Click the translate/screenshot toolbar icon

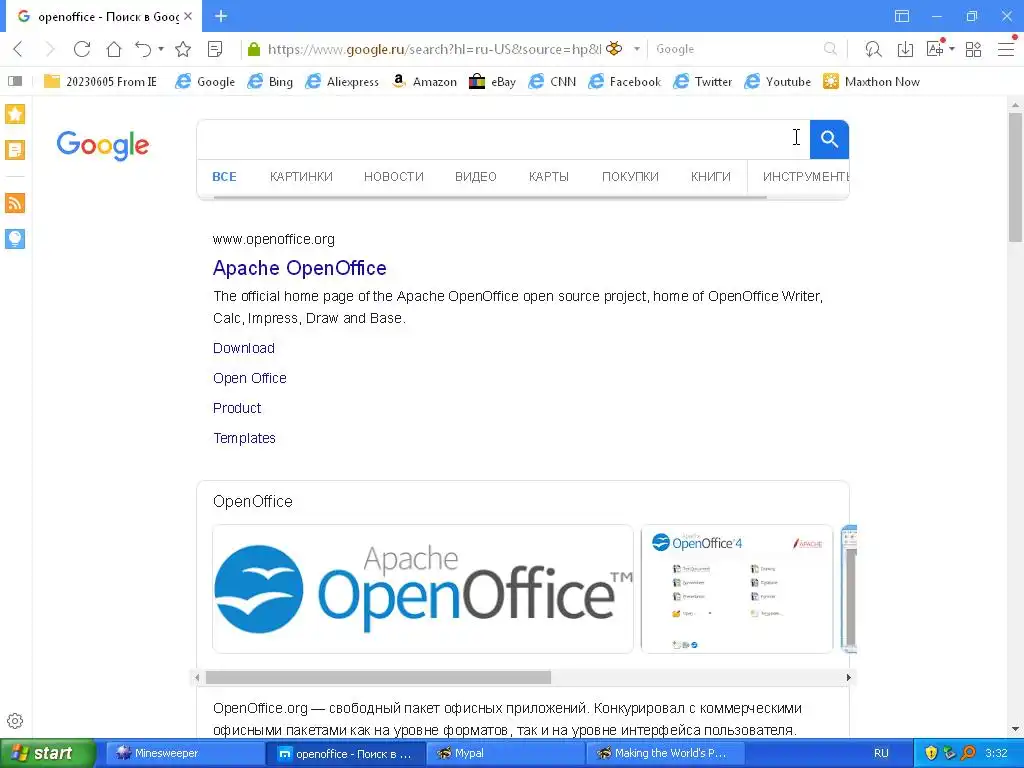[936, 48]
